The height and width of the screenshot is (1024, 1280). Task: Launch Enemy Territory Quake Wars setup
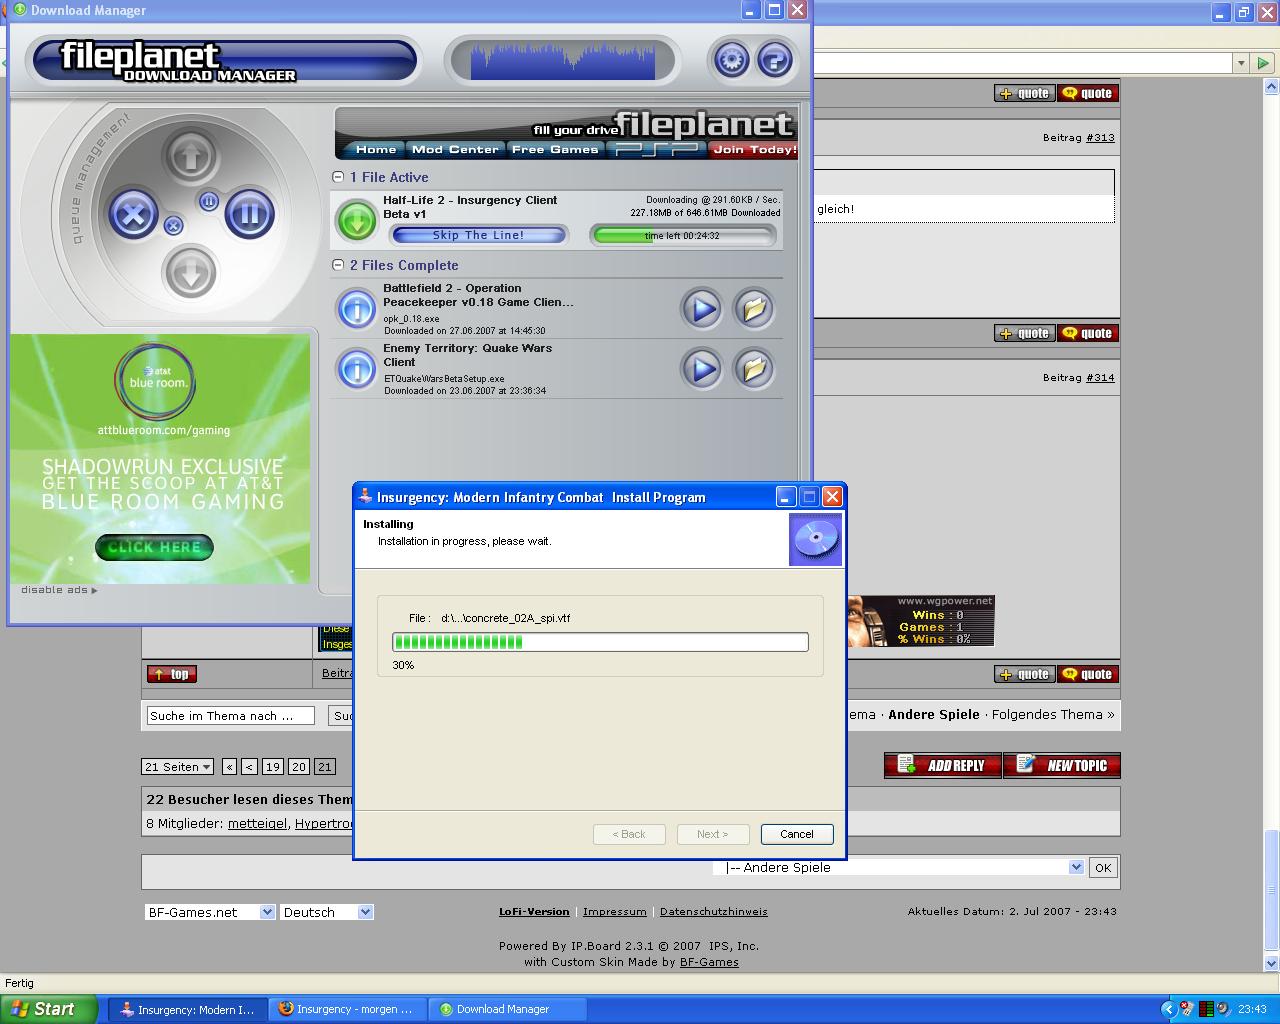click(702, 369)
